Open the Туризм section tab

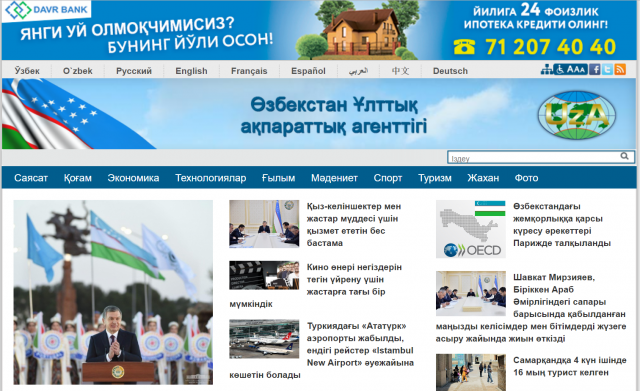click(435, 178)
